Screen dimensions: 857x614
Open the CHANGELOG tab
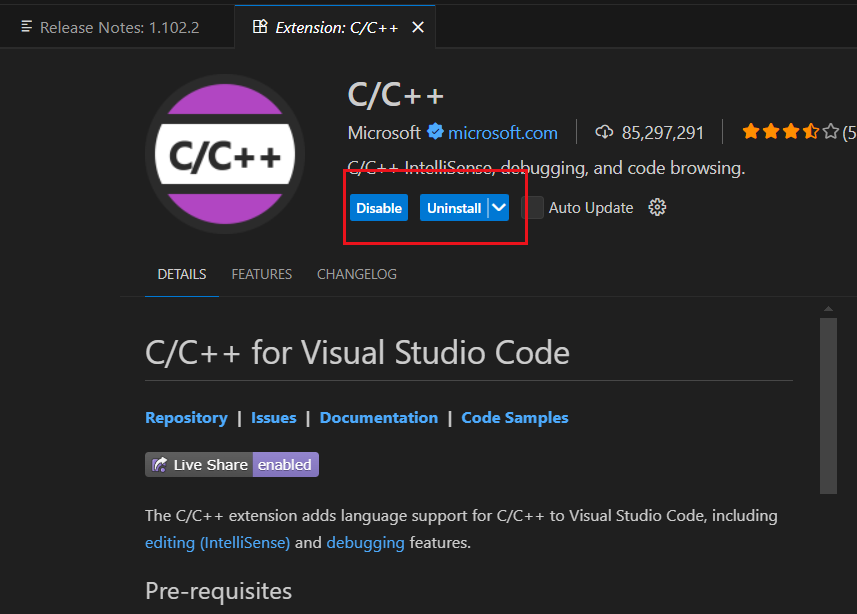pyautogui.click(x=357, y=274)
